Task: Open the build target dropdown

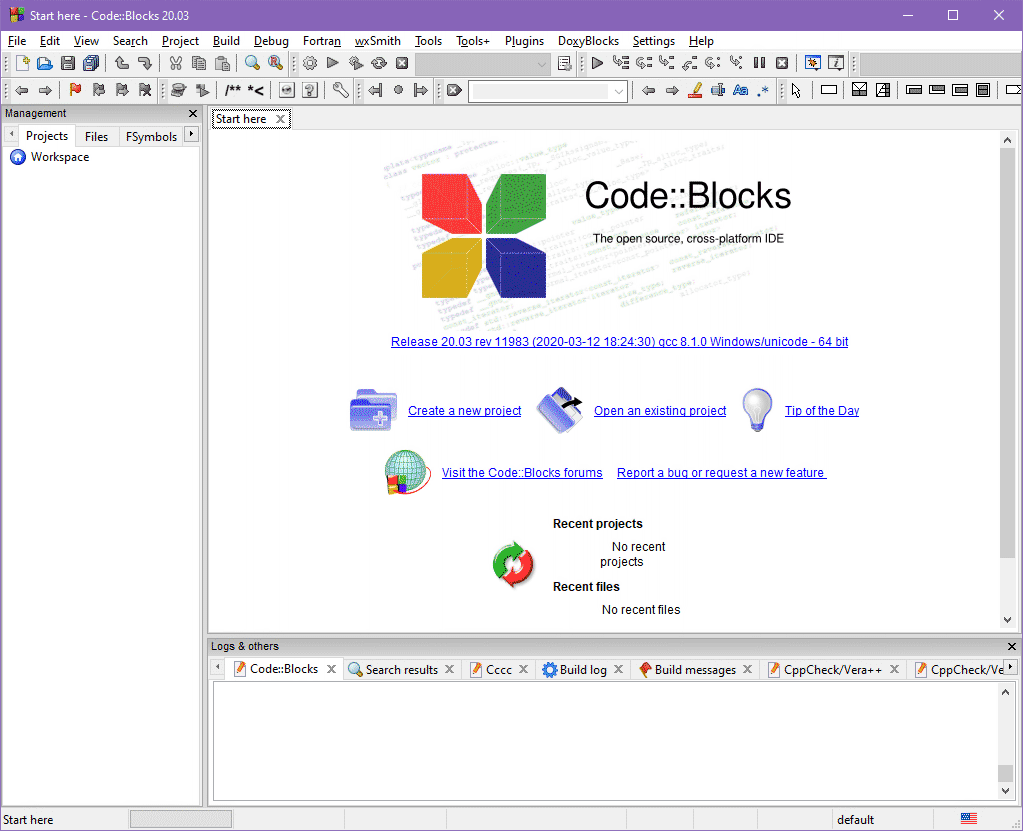Action: click(x=542, y=64)
